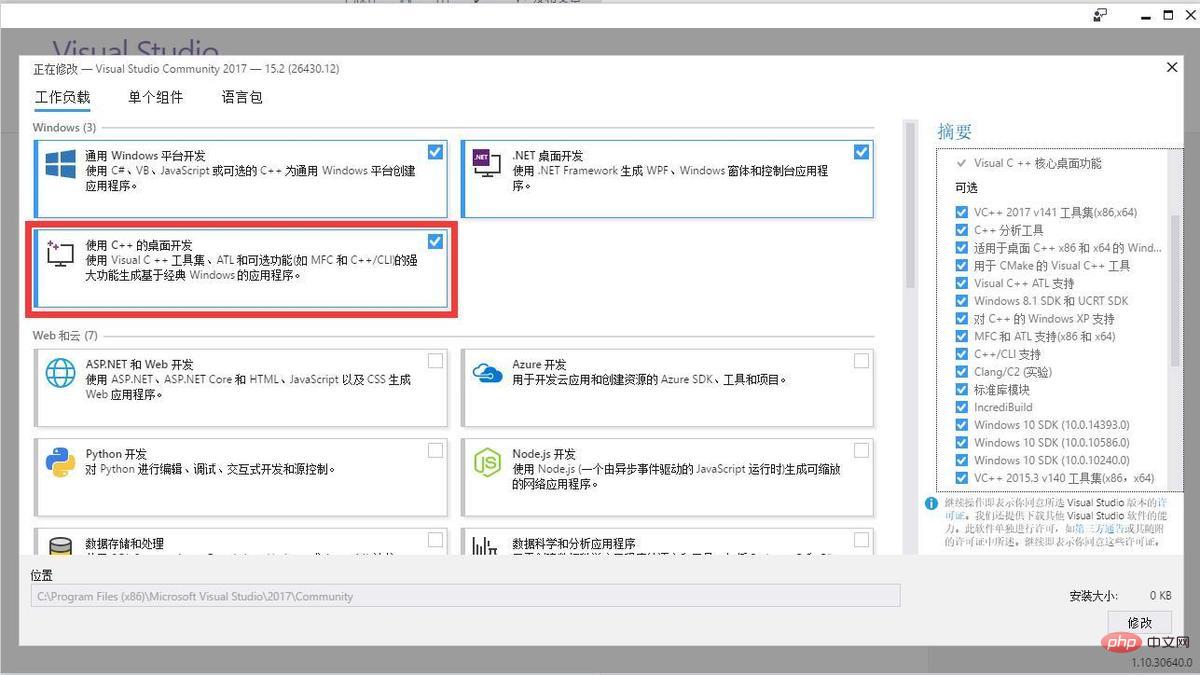The height and width of the screenshot is (675, 1200).
Task: Uncheck Visual C++ ATL 支持 option
Action: click(x=962, y=283)
